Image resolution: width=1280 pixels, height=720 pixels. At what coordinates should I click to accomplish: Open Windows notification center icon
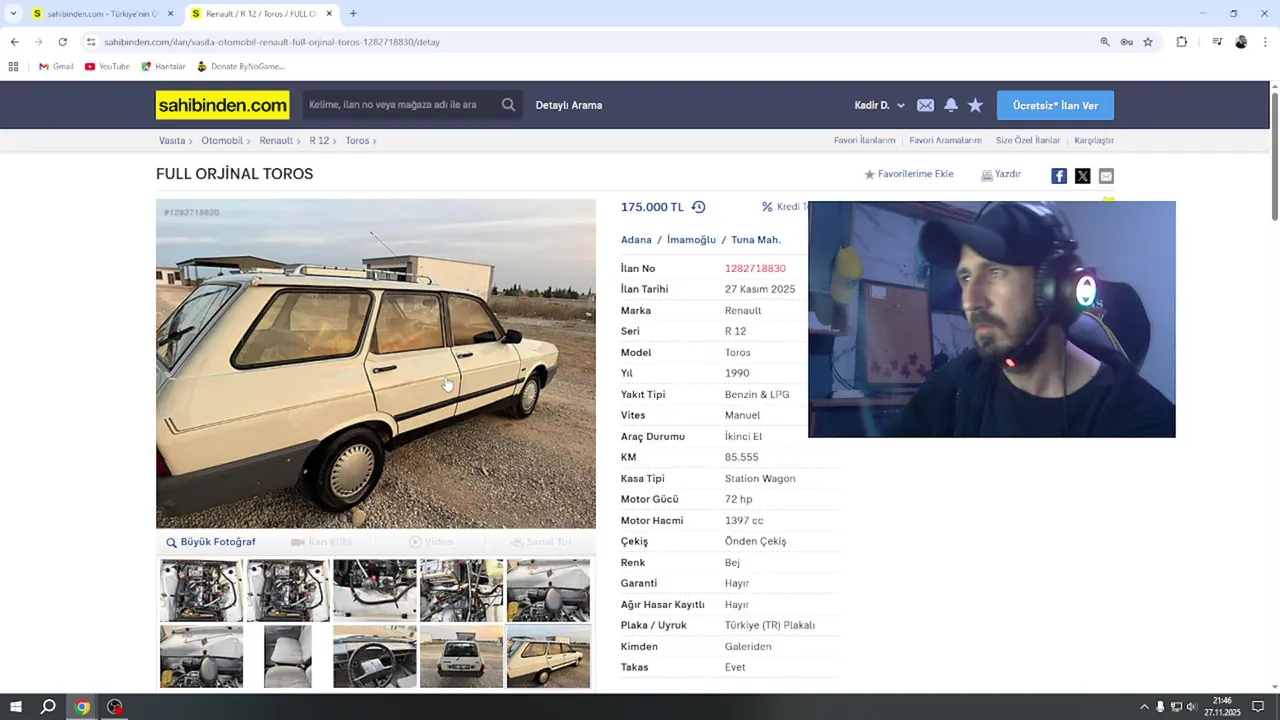[1258, 707]
